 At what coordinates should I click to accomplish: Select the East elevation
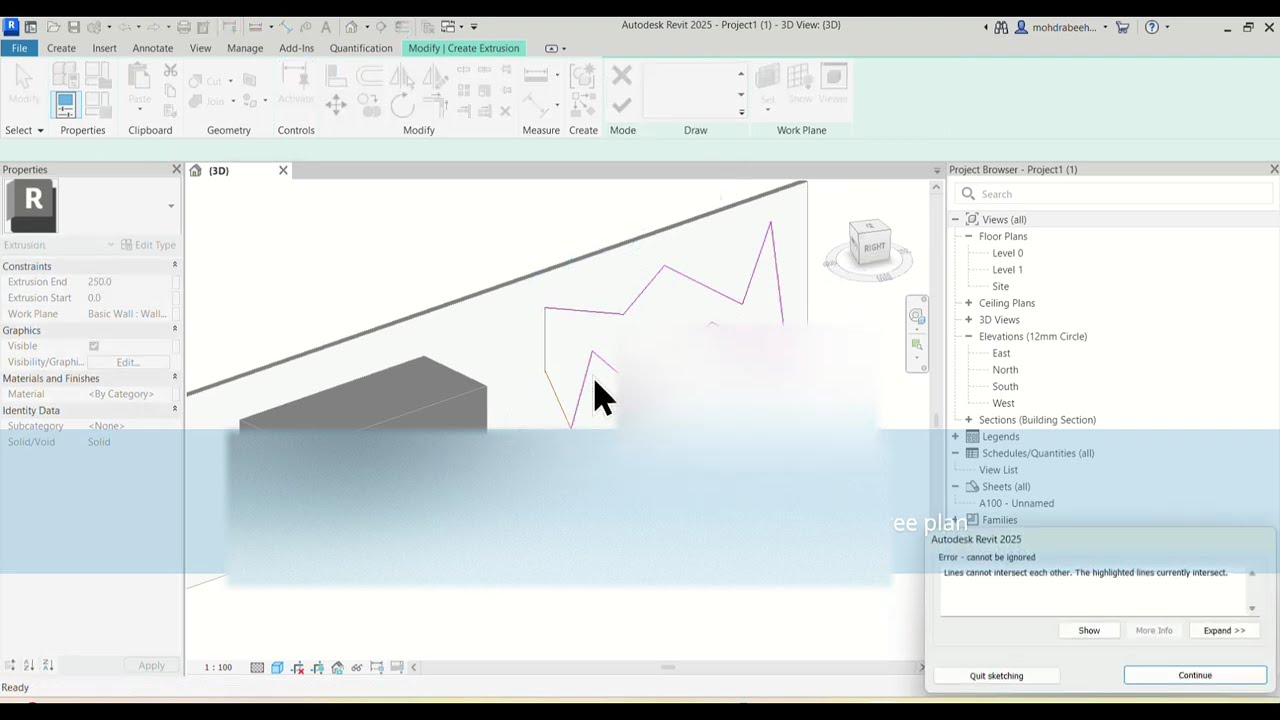[x=1001, y=353]
